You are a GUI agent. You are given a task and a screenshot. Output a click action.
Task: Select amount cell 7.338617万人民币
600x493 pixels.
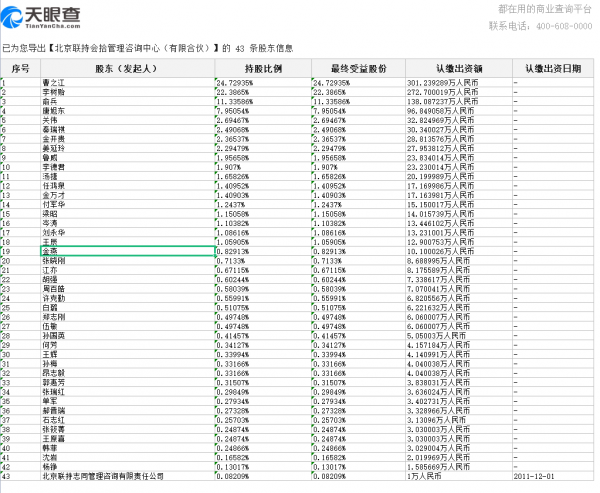click(x=459, y=280)
